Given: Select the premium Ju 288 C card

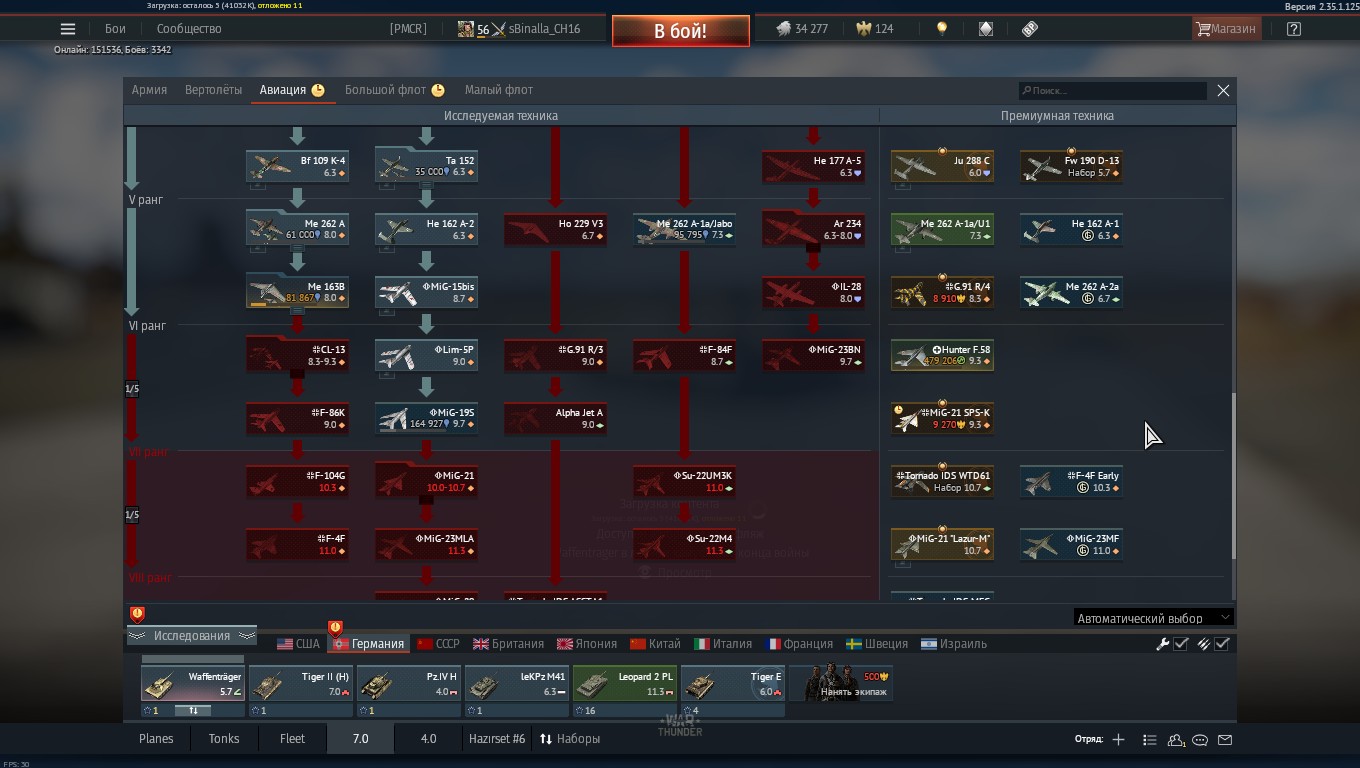Looking at the screenshot, I should tap(942, 166).
